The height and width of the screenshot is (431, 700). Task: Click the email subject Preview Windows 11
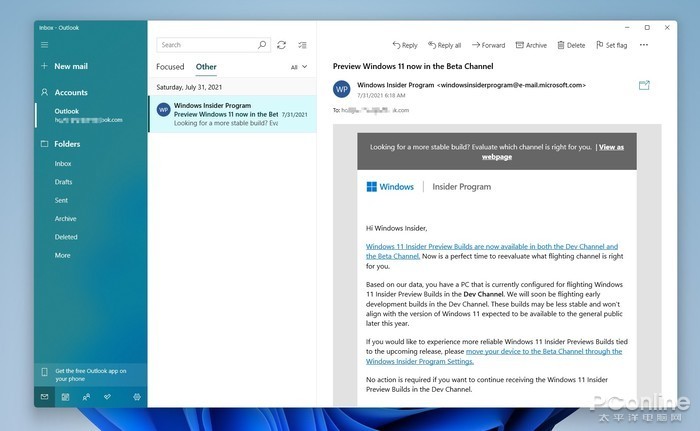tap(413, 66)
